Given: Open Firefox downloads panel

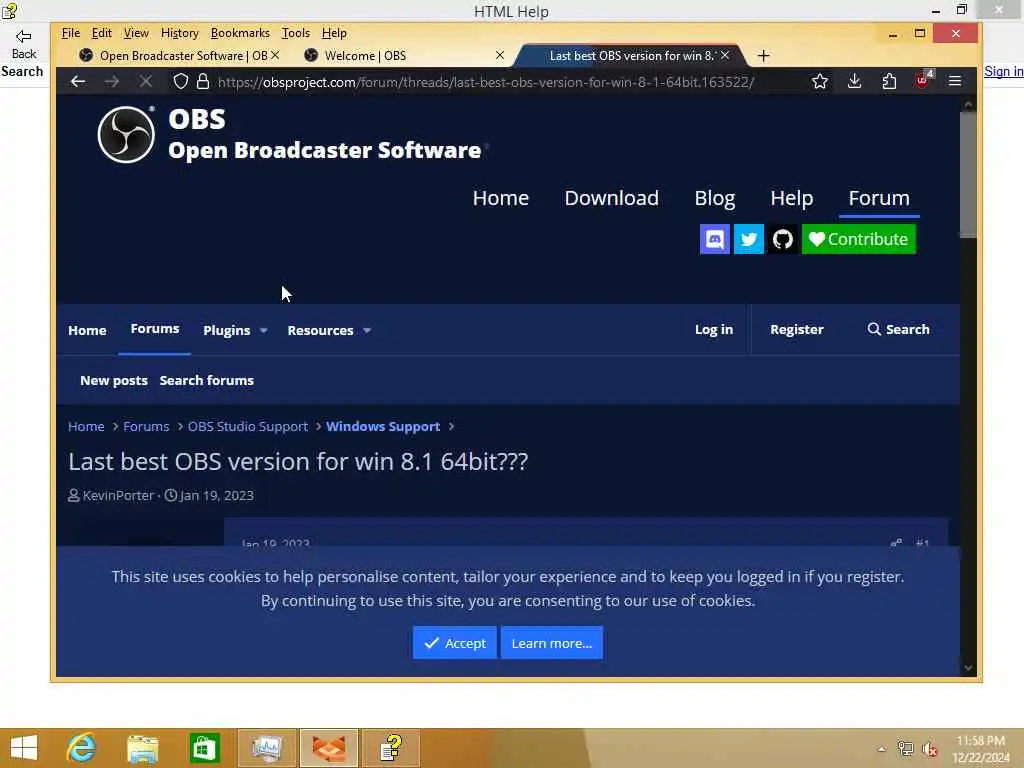Looking at the screenshot, I should point(854,81).
